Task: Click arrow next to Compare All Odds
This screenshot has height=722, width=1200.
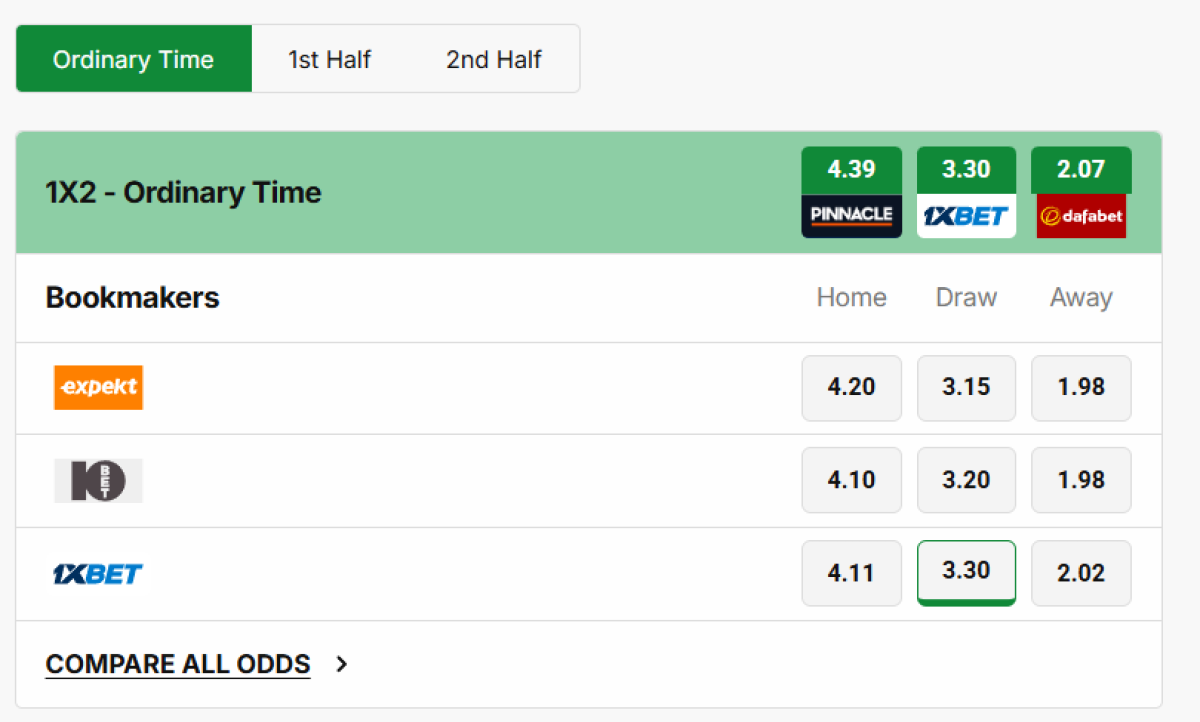Action: (342, 664)
